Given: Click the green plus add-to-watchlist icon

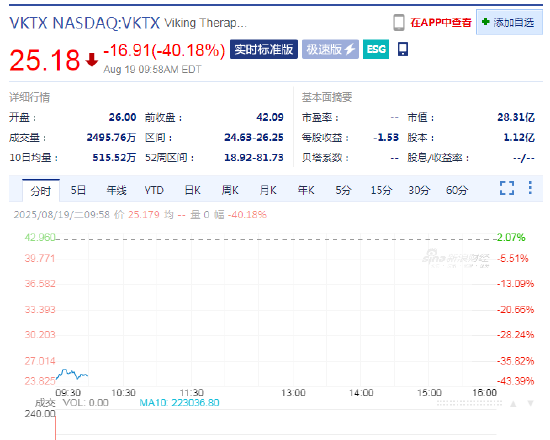Looking at the screenshot, I should tap(485, 22).
